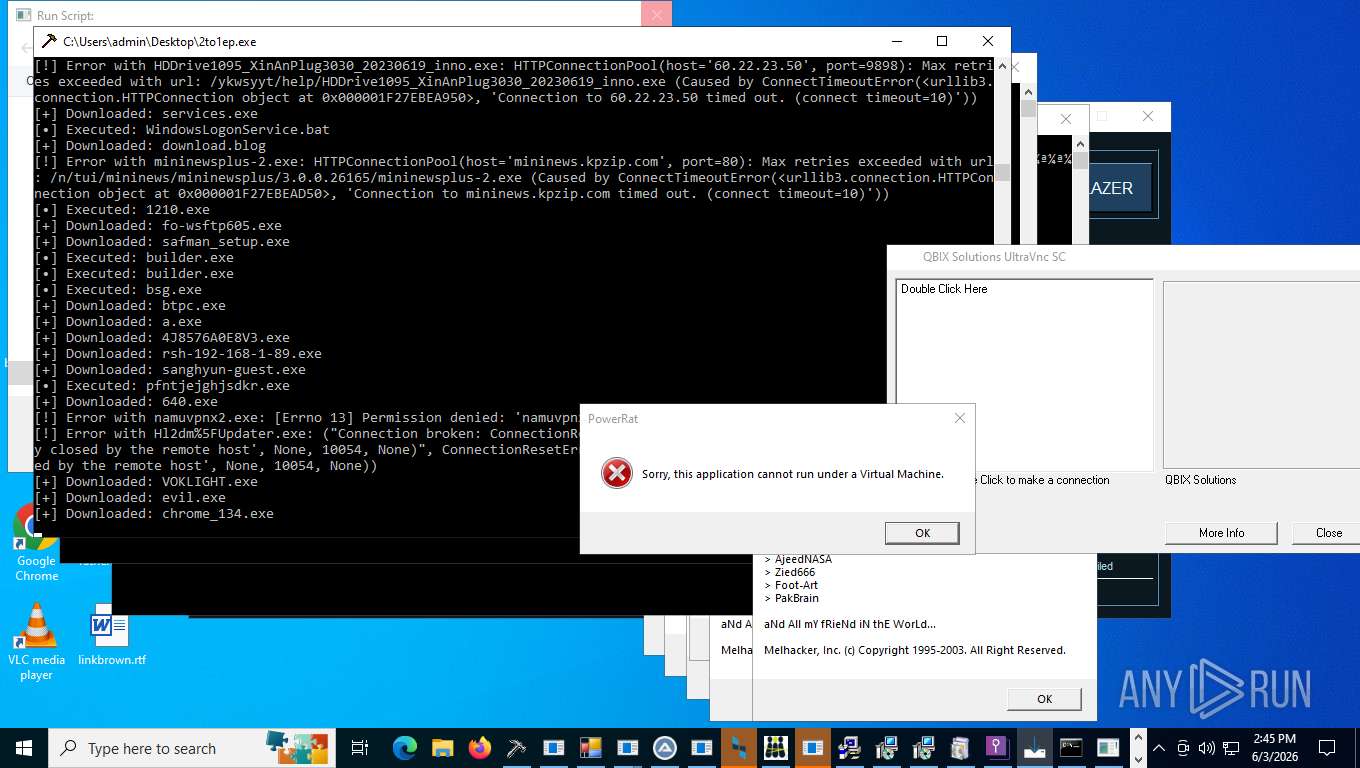Click the console scrollbar up arrow

click(1002, 67)
